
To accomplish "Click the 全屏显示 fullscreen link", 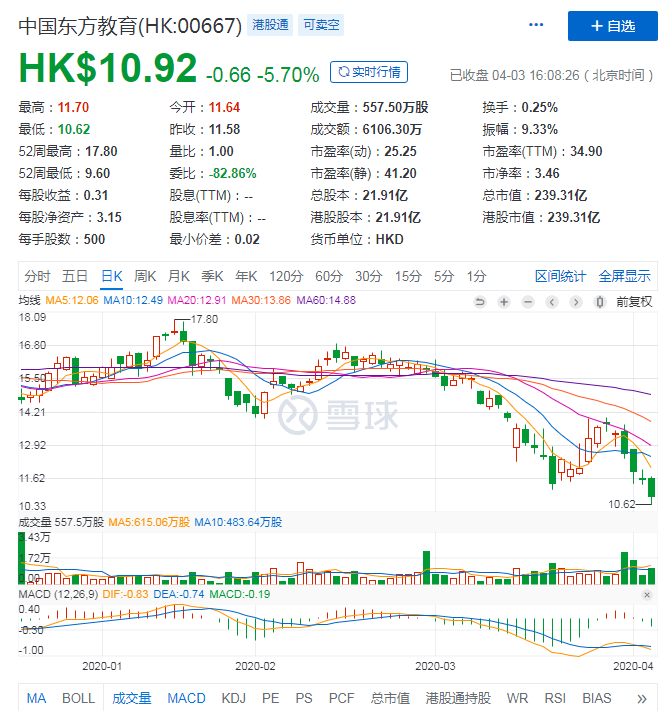I will (x=624, y=276).
